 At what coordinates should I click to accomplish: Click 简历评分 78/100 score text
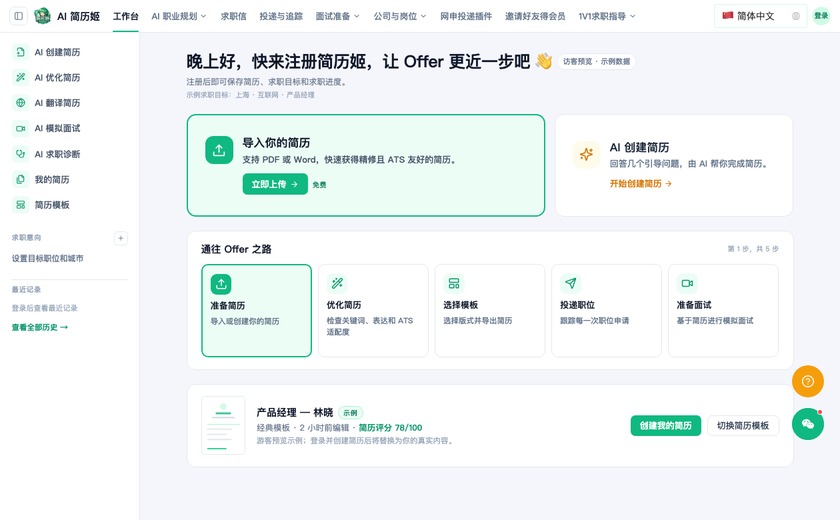pos(390,427)
